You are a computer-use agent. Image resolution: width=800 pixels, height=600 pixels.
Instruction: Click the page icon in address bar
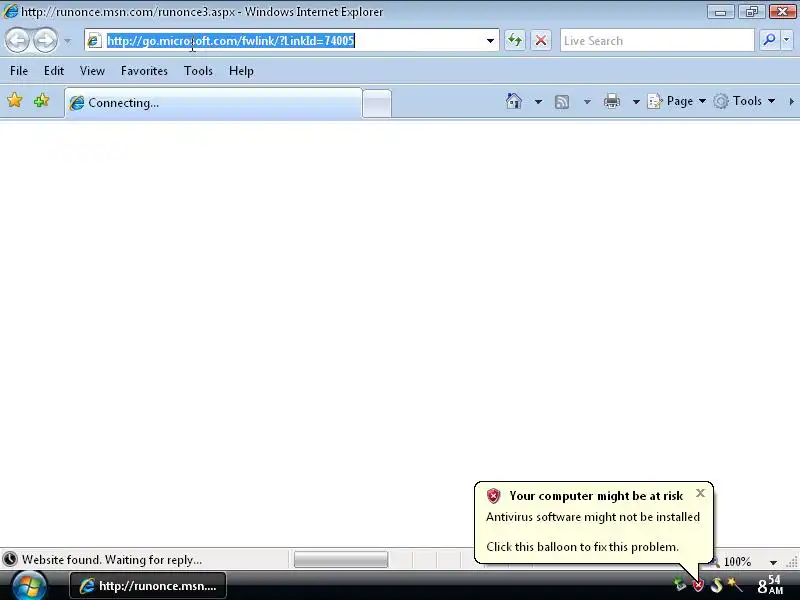click(x=94, y=40)
